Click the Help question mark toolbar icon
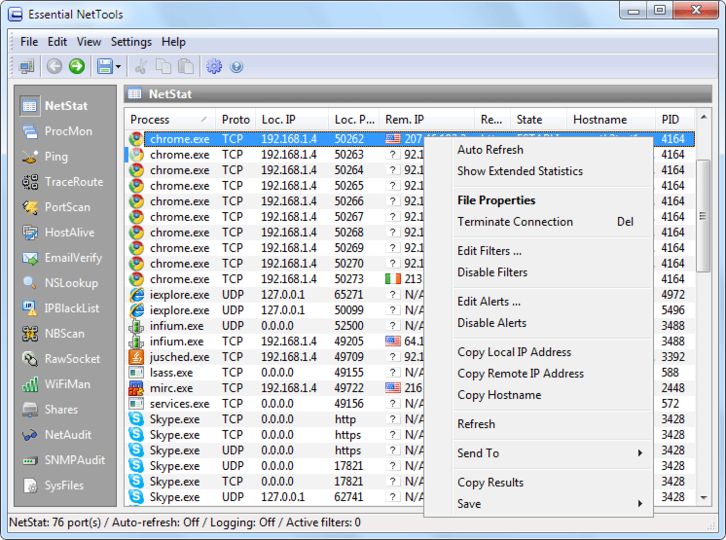The height and width of the screenshot is (540, 726). (237, 67)
